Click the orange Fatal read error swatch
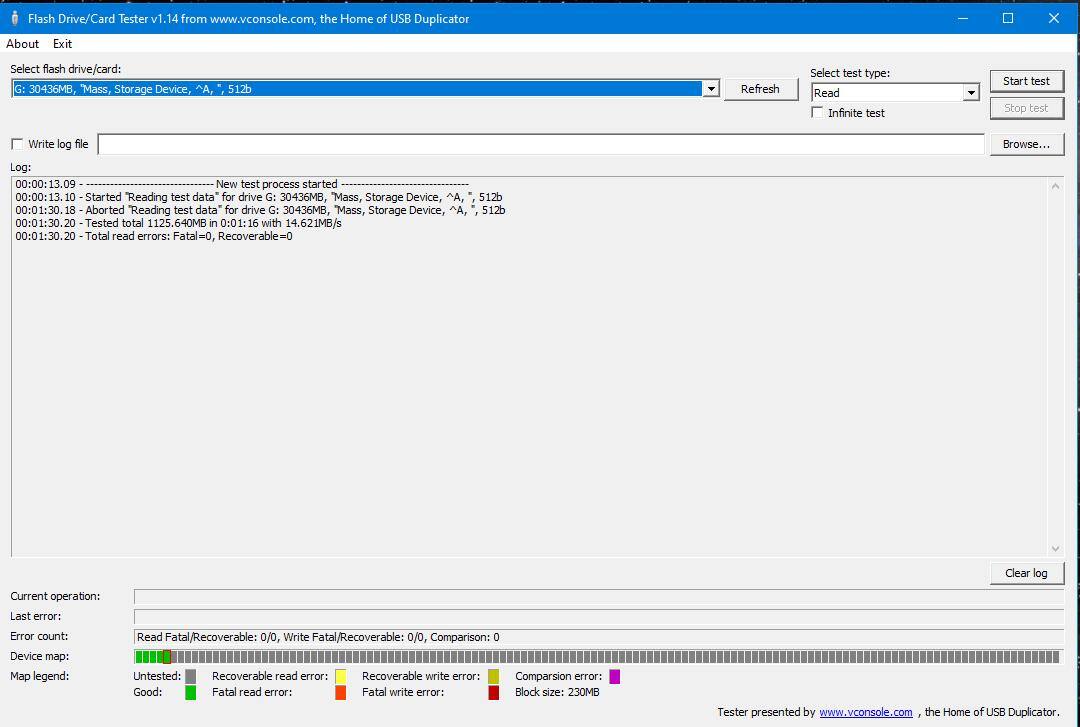Screen dimensions: 1080x727 coord(341,693)
